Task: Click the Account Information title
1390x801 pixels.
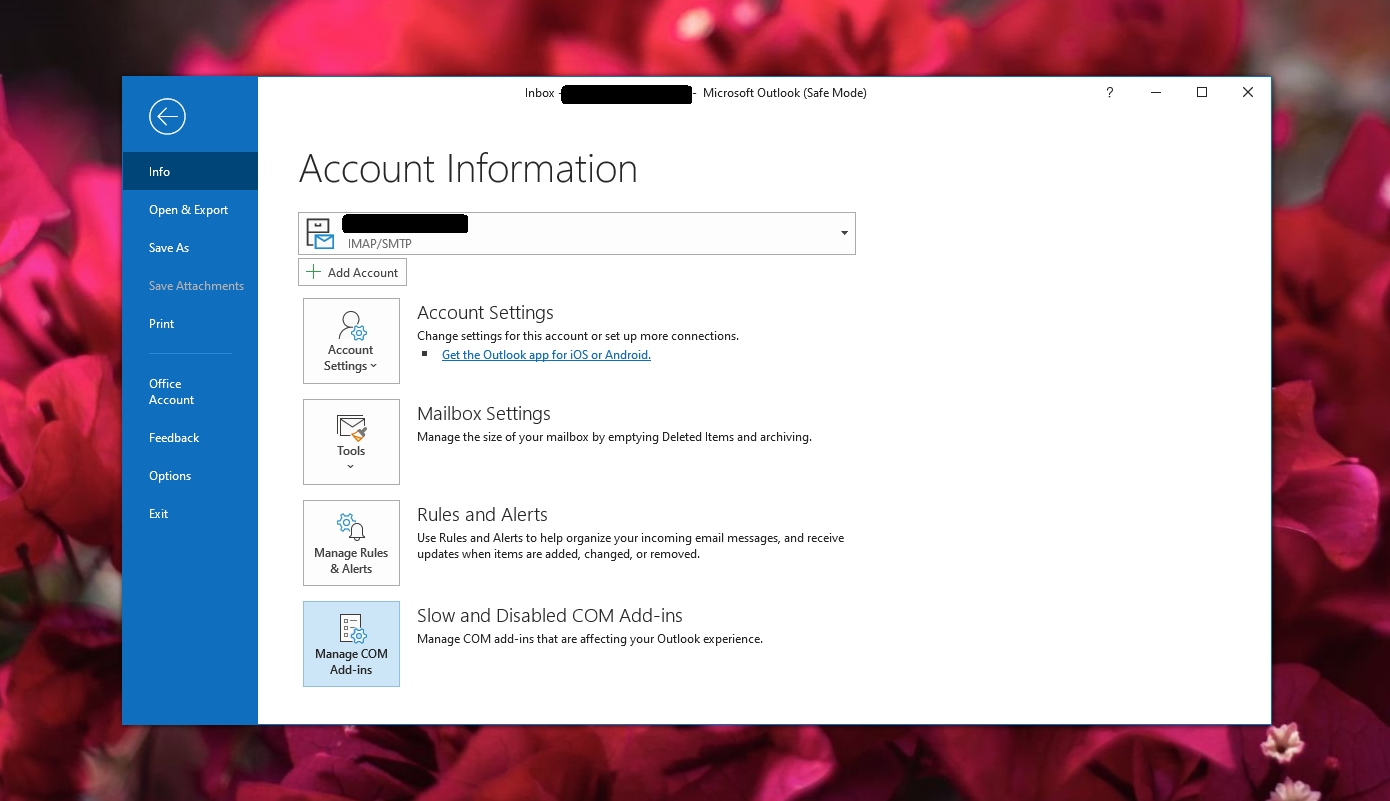Action: [468, 169]
